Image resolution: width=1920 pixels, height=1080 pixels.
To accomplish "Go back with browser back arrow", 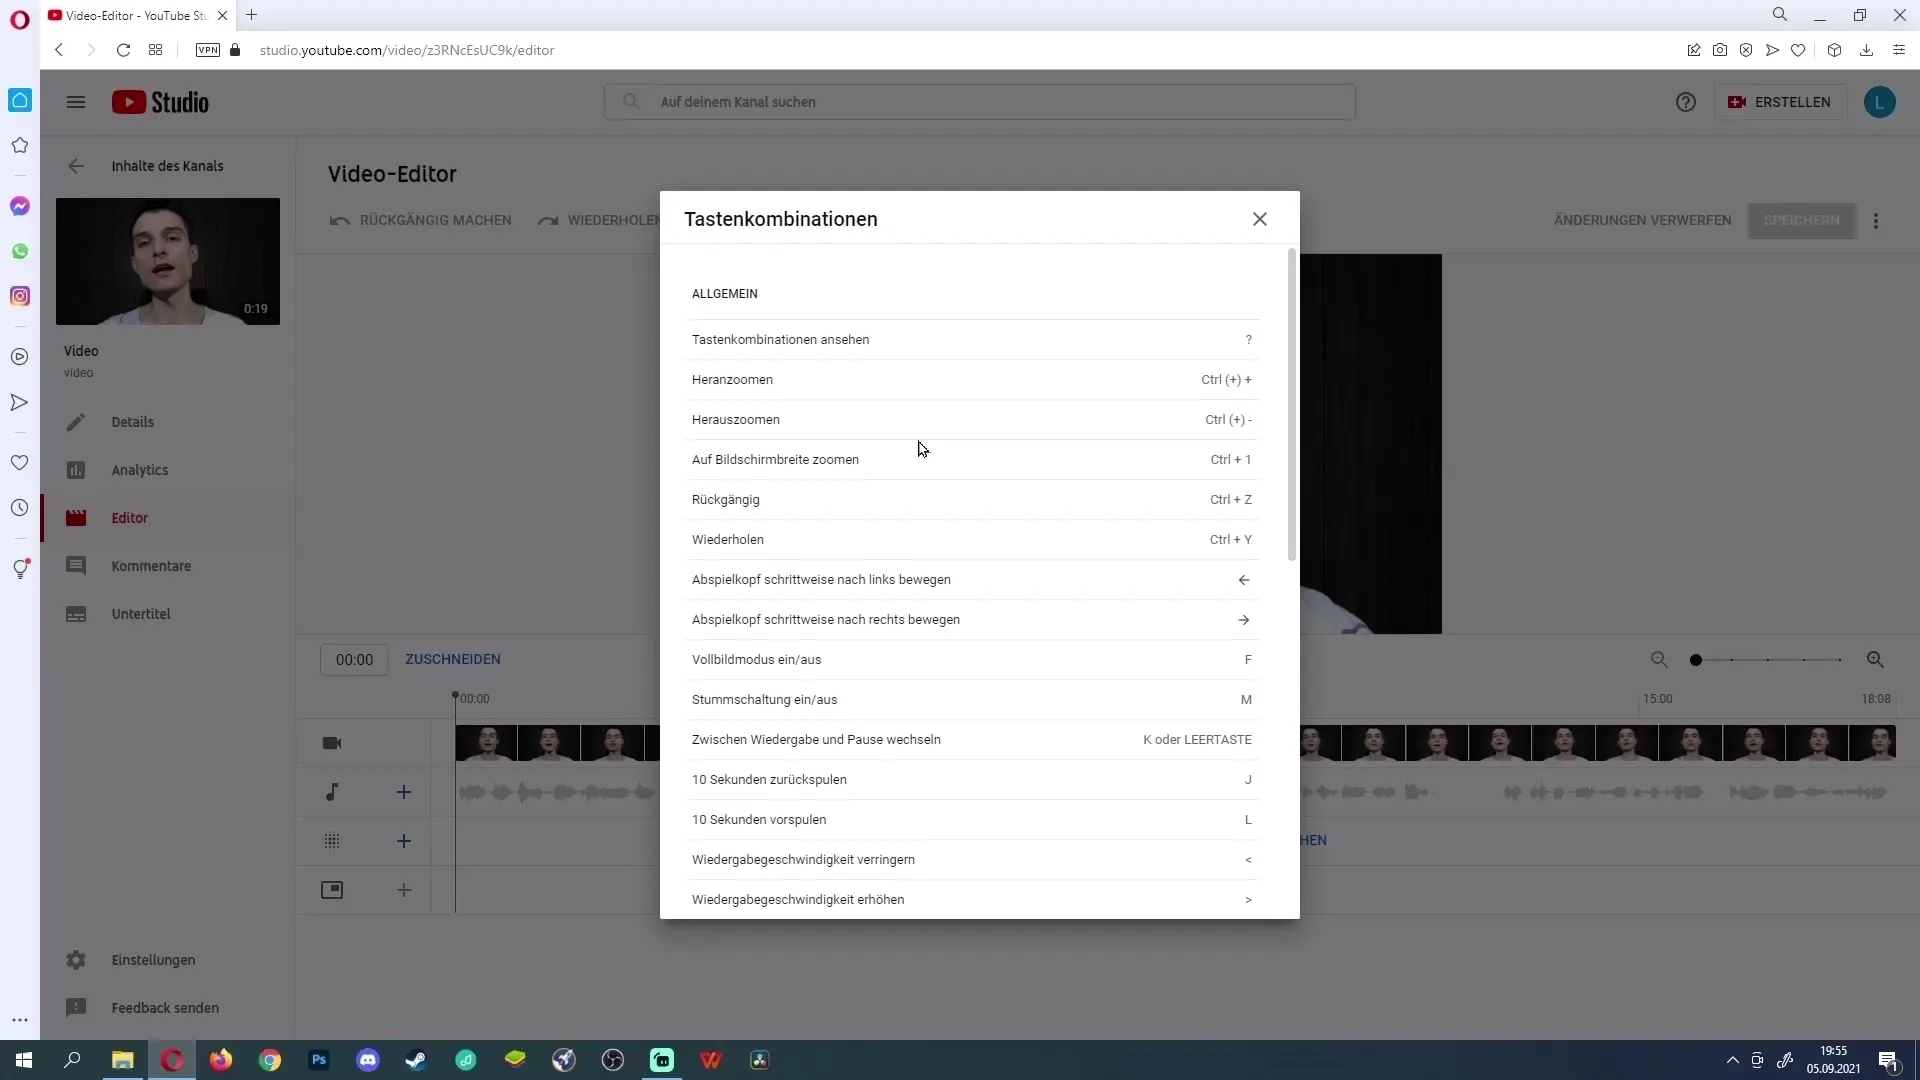I will [x=59, y=50].
